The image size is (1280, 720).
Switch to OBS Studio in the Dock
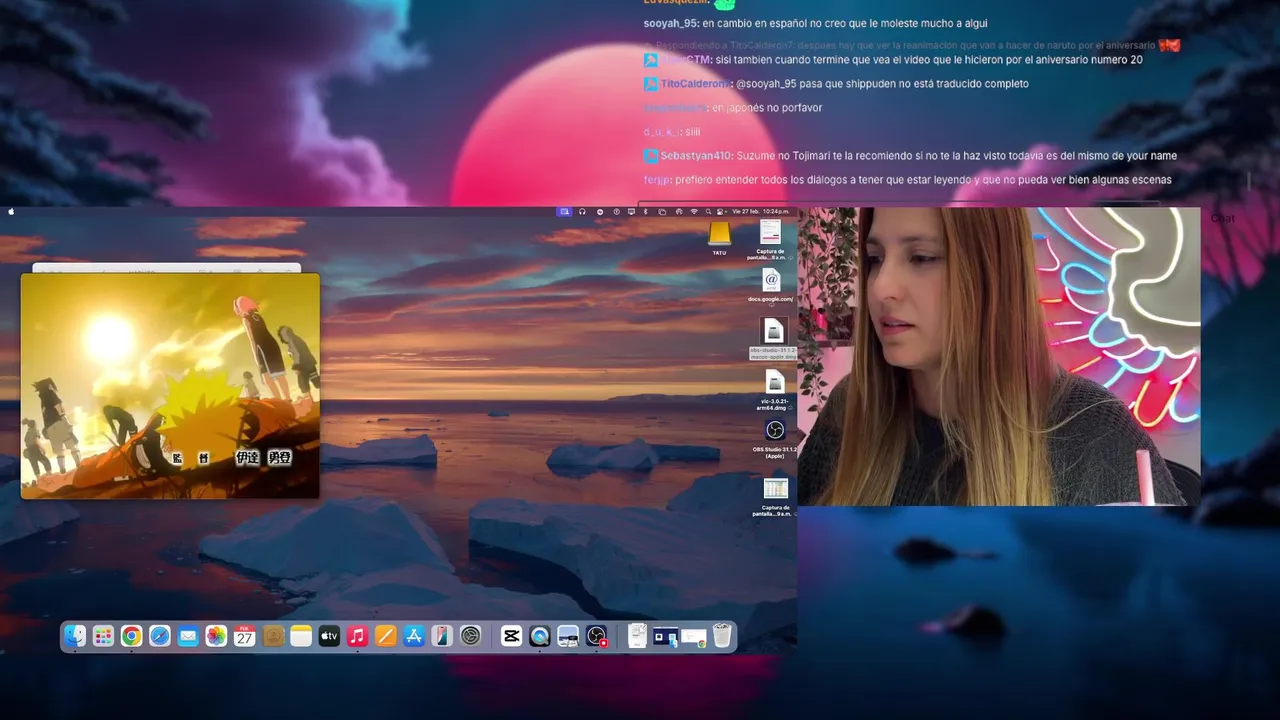[x=597, y=636]
